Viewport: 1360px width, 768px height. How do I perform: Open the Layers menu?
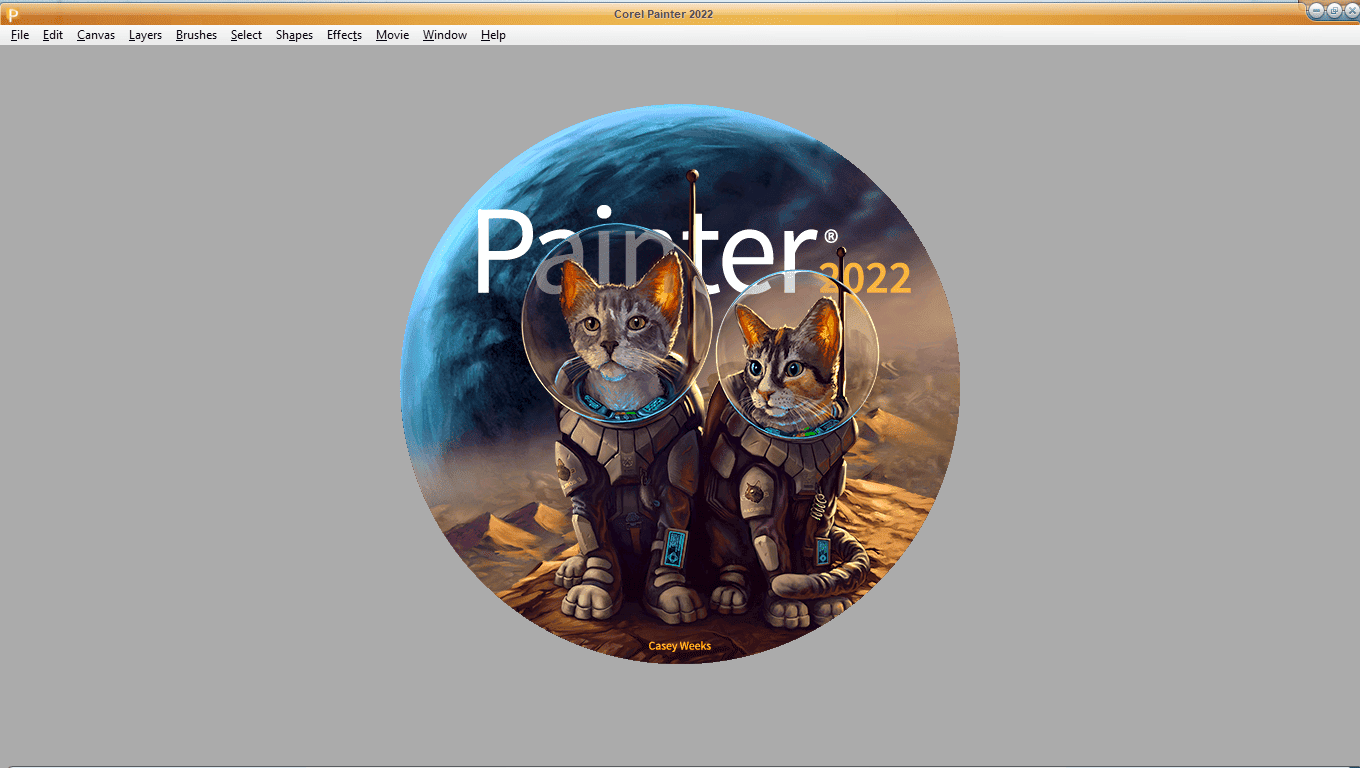click(145, 35)
